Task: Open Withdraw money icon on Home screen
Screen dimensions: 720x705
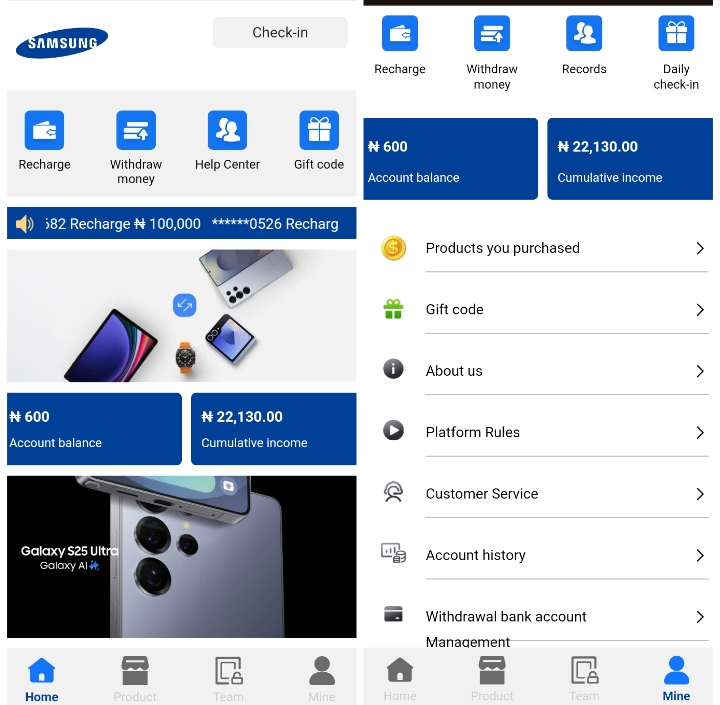Action: 136,130
